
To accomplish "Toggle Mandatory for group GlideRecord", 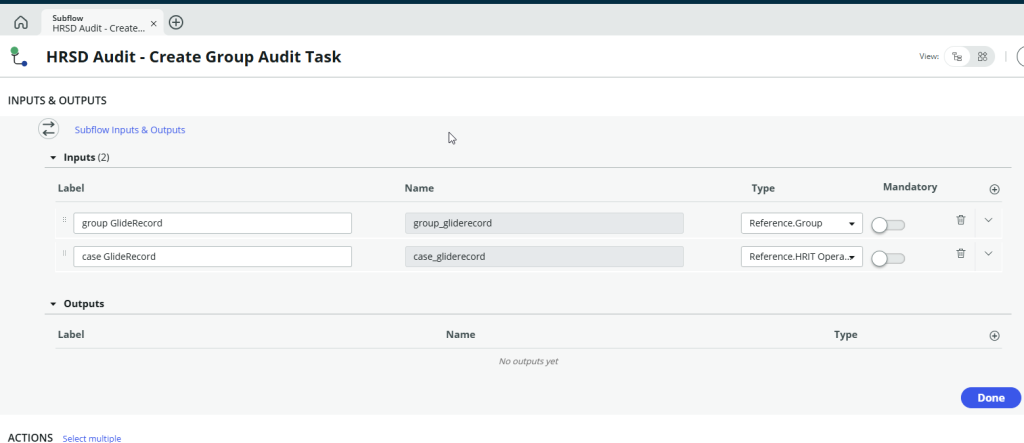I will tap(887, 224).
